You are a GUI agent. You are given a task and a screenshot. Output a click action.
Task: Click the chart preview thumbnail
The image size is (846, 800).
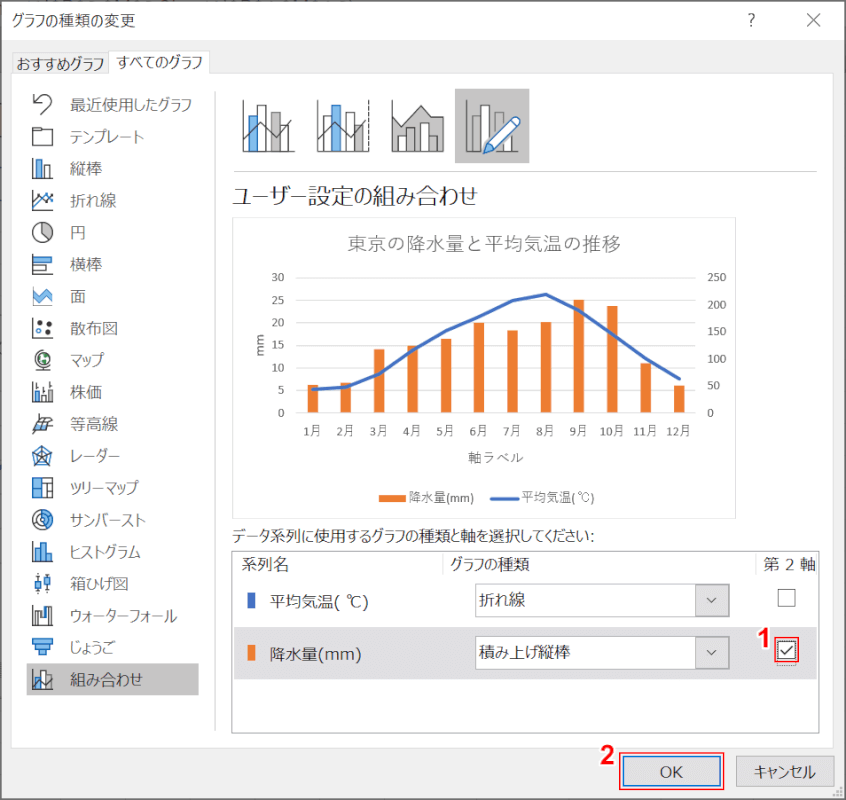point(484,368)
